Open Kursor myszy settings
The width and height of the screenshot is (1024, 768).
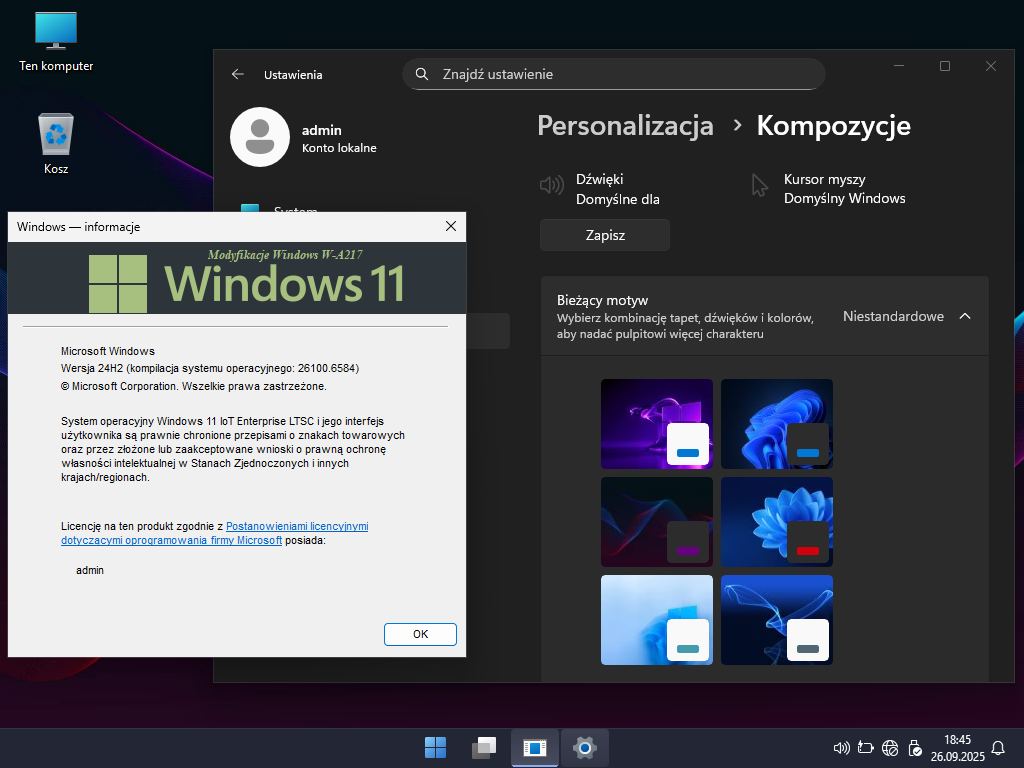830,189
